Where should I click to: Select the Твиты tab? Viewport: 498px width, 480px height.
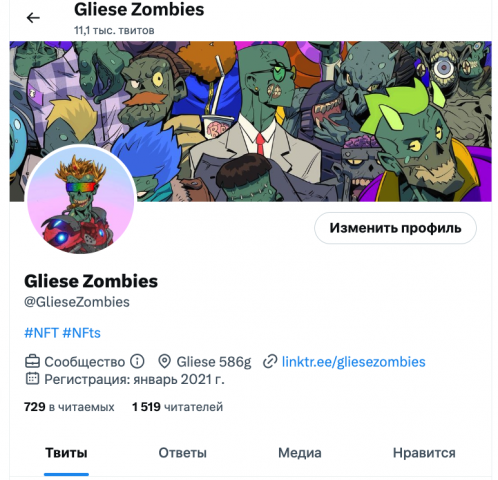tap(66, 453)
